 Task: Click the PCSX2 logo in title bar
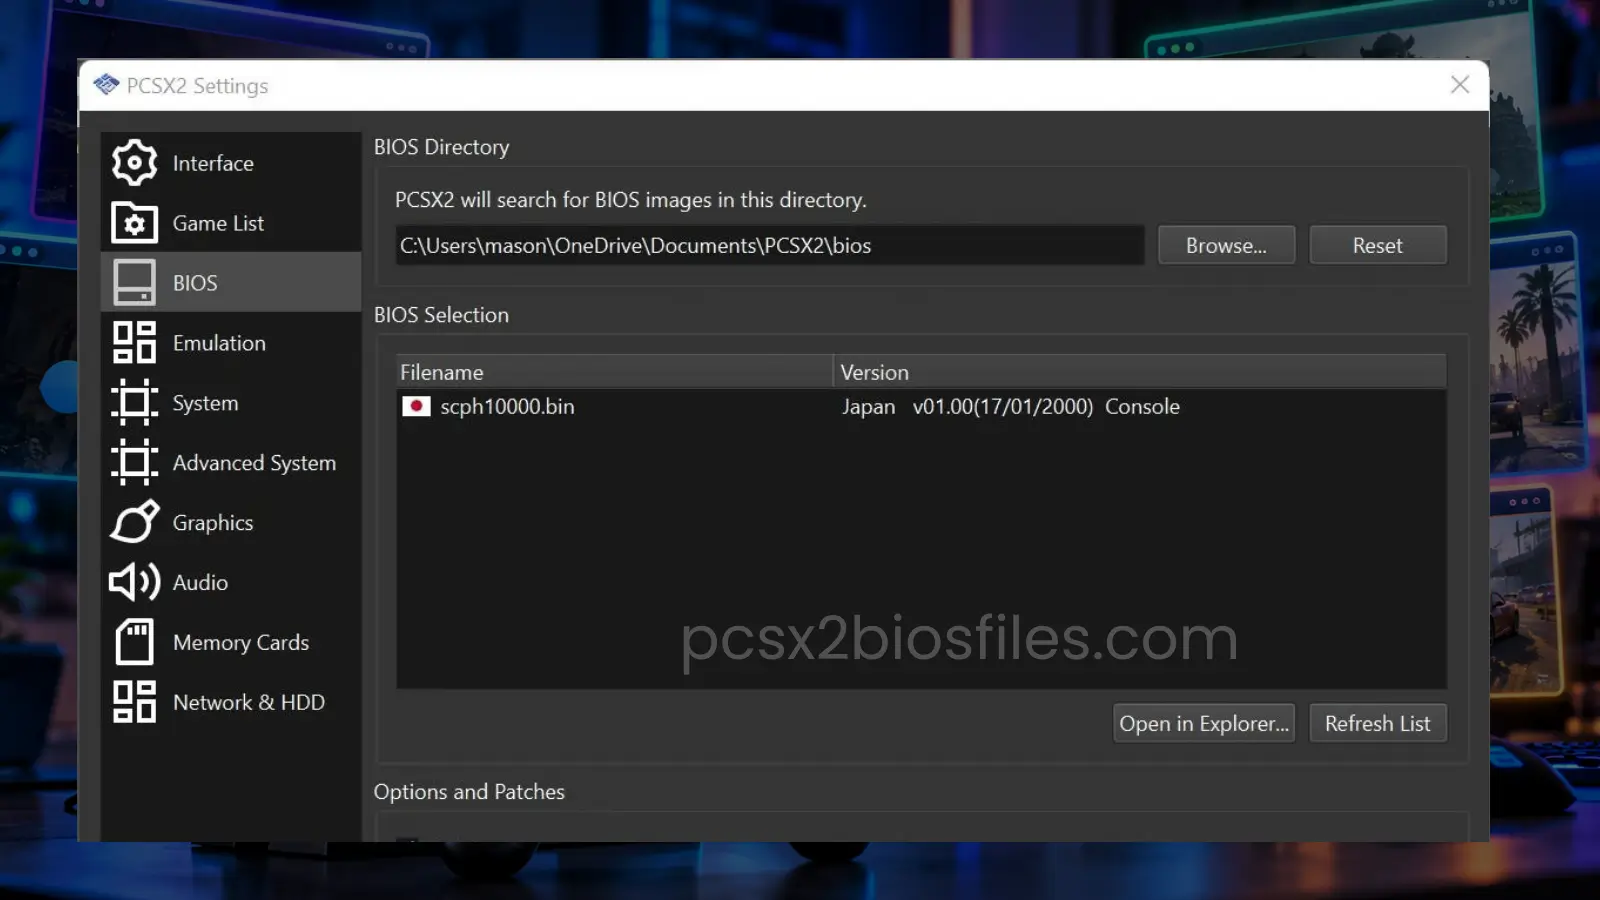click(106, 85)
